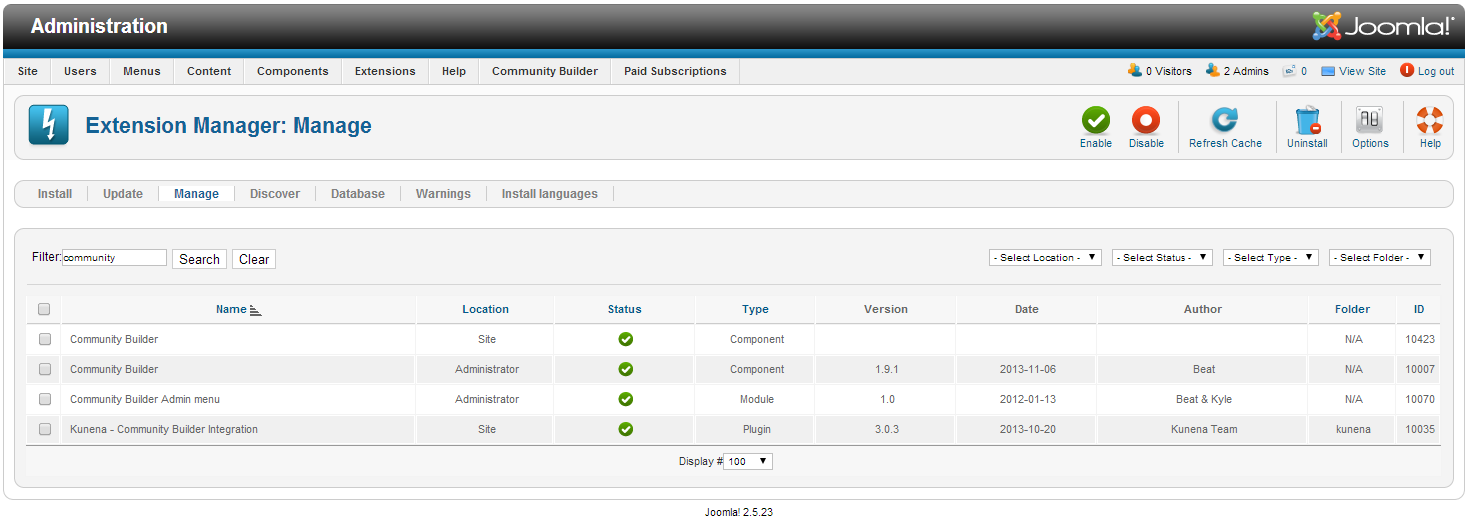Sort by Status column header
This screenshot has width=1474, height=522.
pyautogui.click(x=625, y=310)
